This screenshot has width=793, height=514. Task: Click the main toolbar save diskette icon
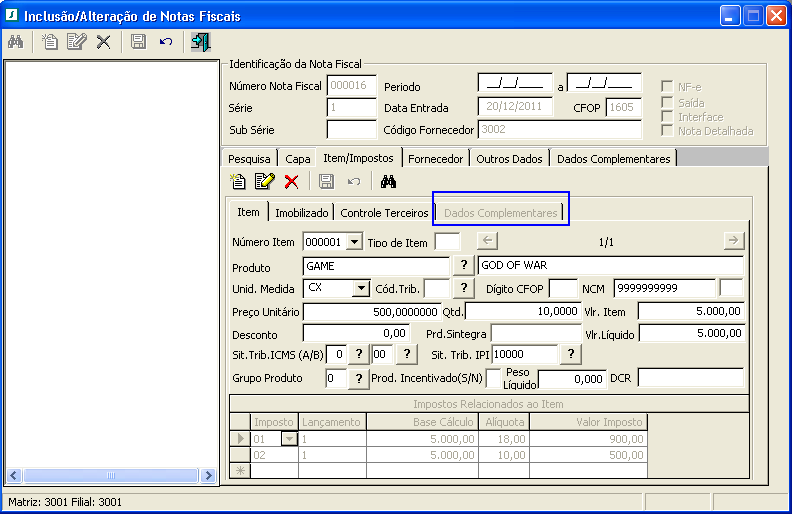tap(139, 42)
